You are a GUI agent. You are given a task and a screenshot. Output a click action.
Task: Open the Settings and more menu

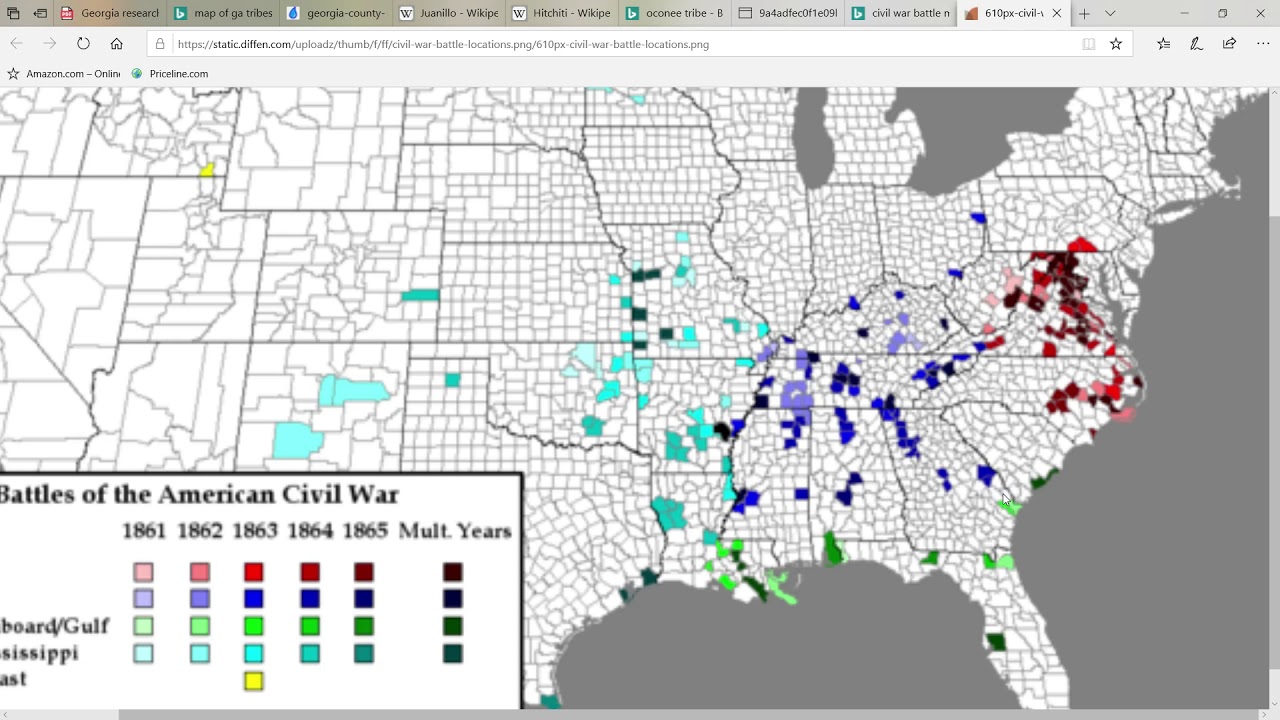[1262, 44]
